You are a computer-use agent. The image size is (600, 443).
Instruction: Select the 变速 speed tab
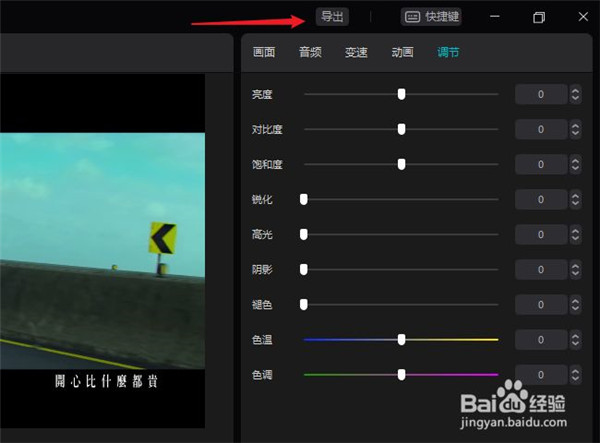coord(356,53)
